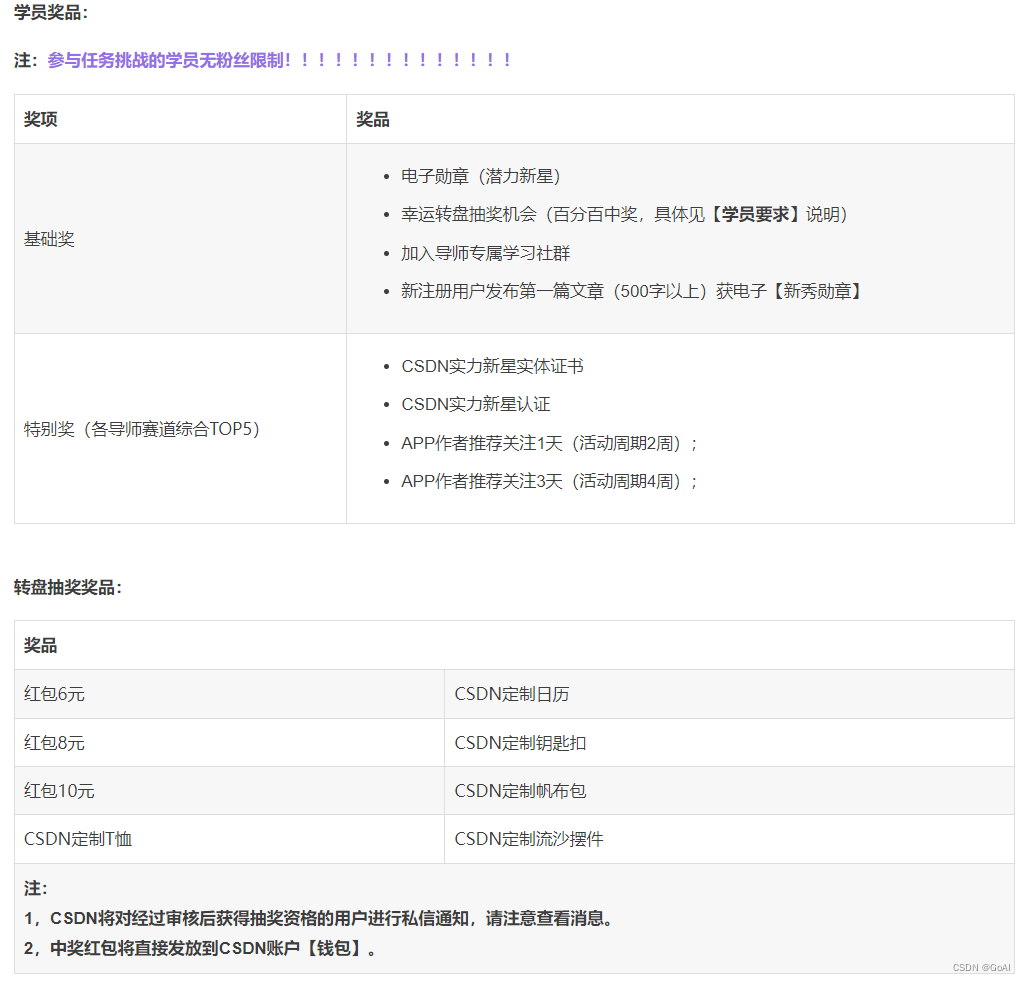Click the bold '注:' label in the lottery table
1025x981 pixels.
click(36, 888)
